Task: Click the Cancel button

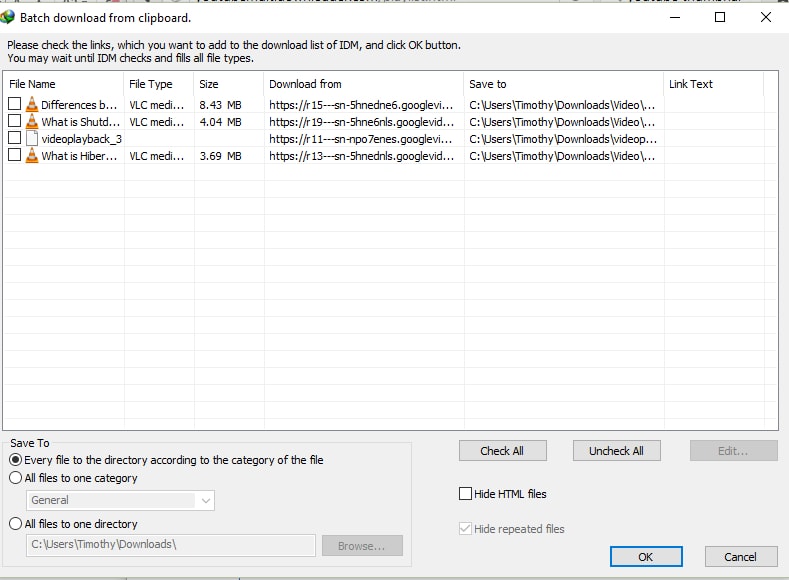Action: click(741, 557)
